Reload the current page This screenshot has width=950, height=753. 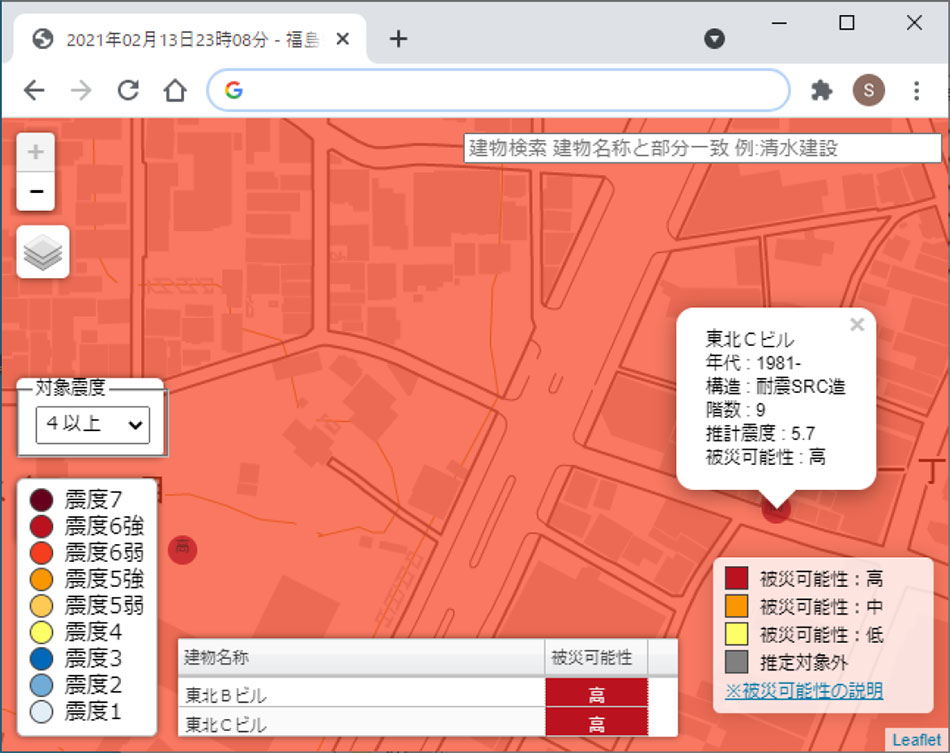click(x=128, y=90)
